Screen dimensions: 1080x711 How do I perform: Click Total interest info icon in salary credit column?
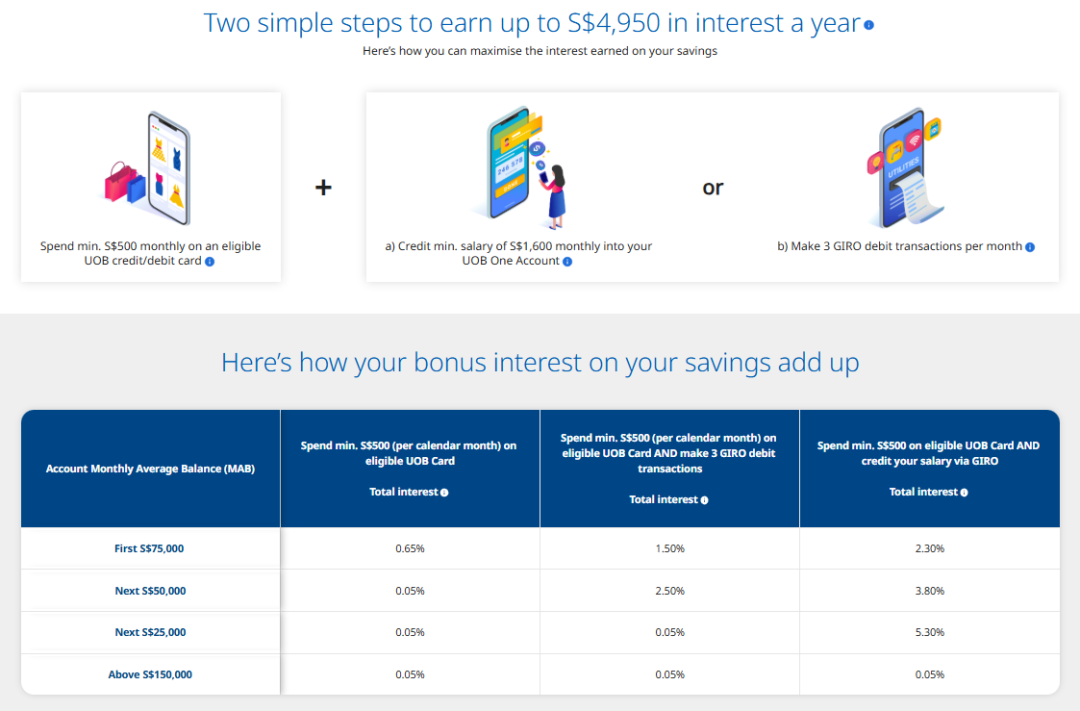pyautogui.click(x=964, y=493)
